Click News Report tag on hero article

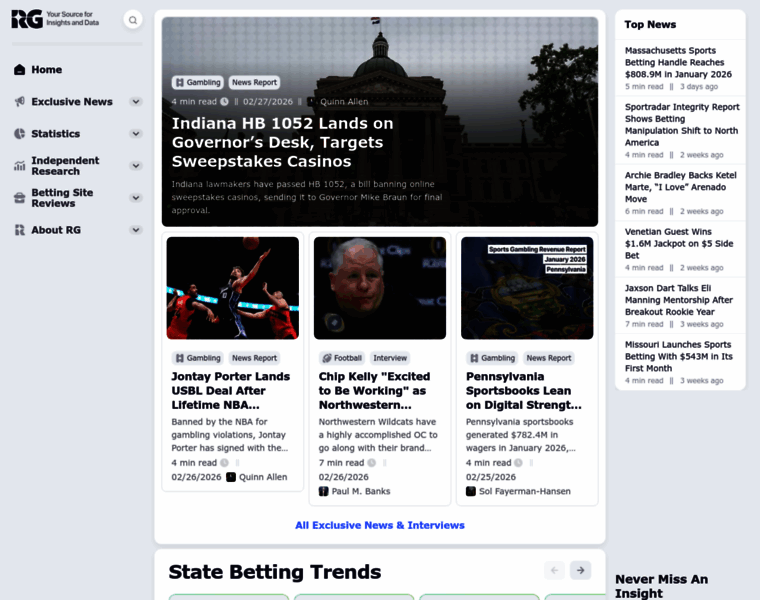(x=254, y=82)
